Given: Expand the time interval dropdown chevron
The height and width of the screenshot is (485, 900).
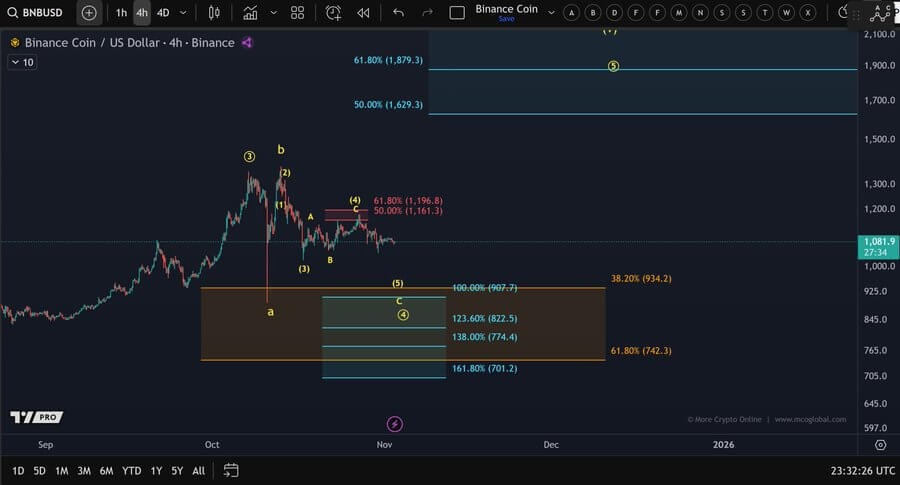Looking at the screenshot, I should pyautogui.click(x=182, y=13).
